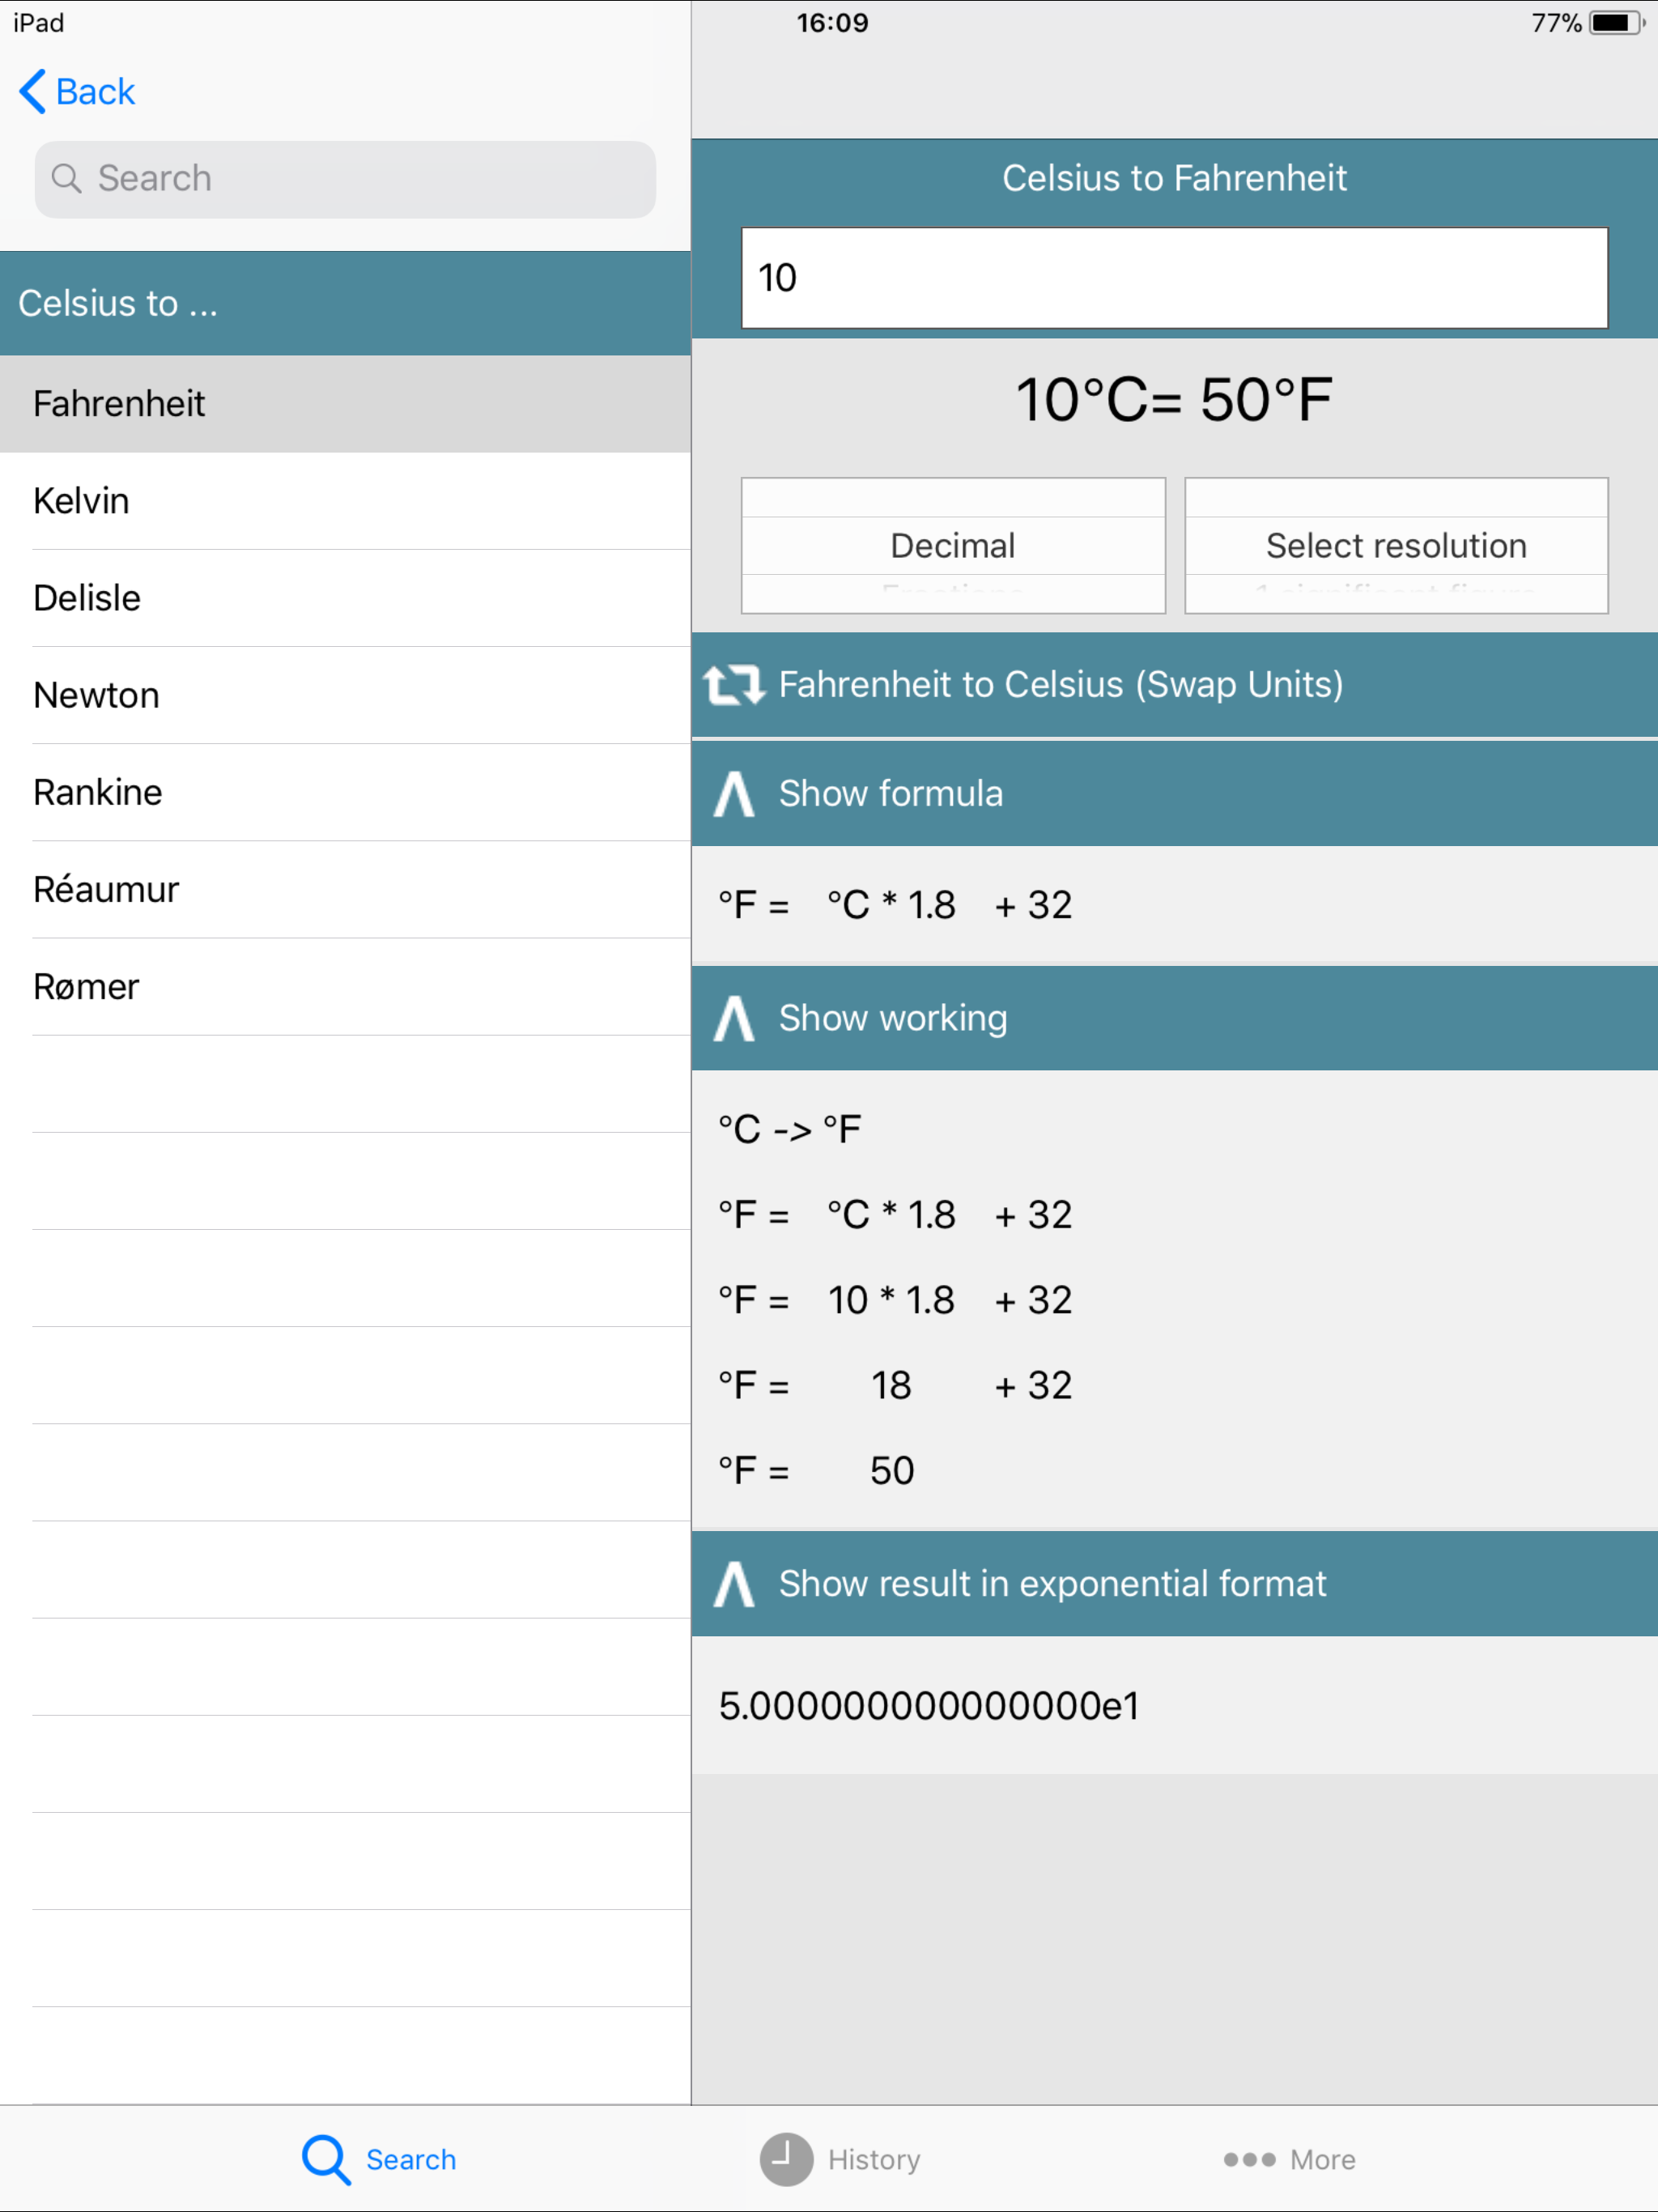
Task: Tap Fahrenheit to Celsius swap button
Action: coord(1060,685)
